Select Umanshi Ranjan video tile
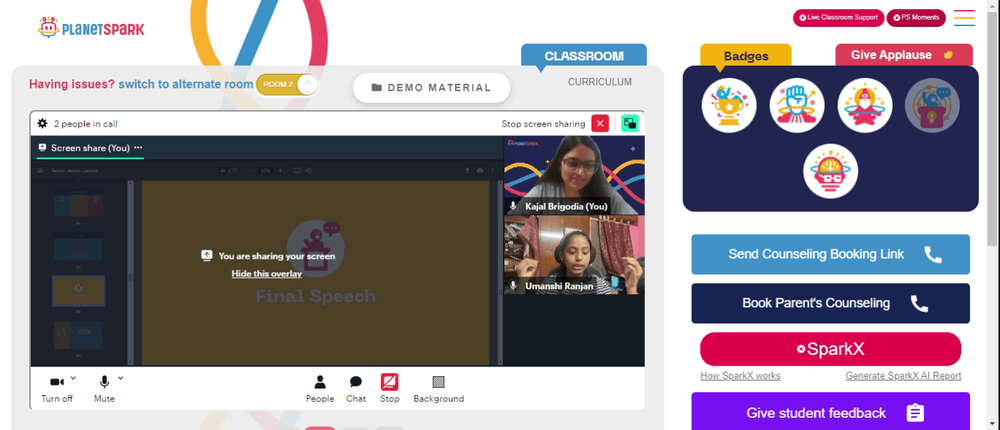The image size is (1000, 430). click(574, 255)
